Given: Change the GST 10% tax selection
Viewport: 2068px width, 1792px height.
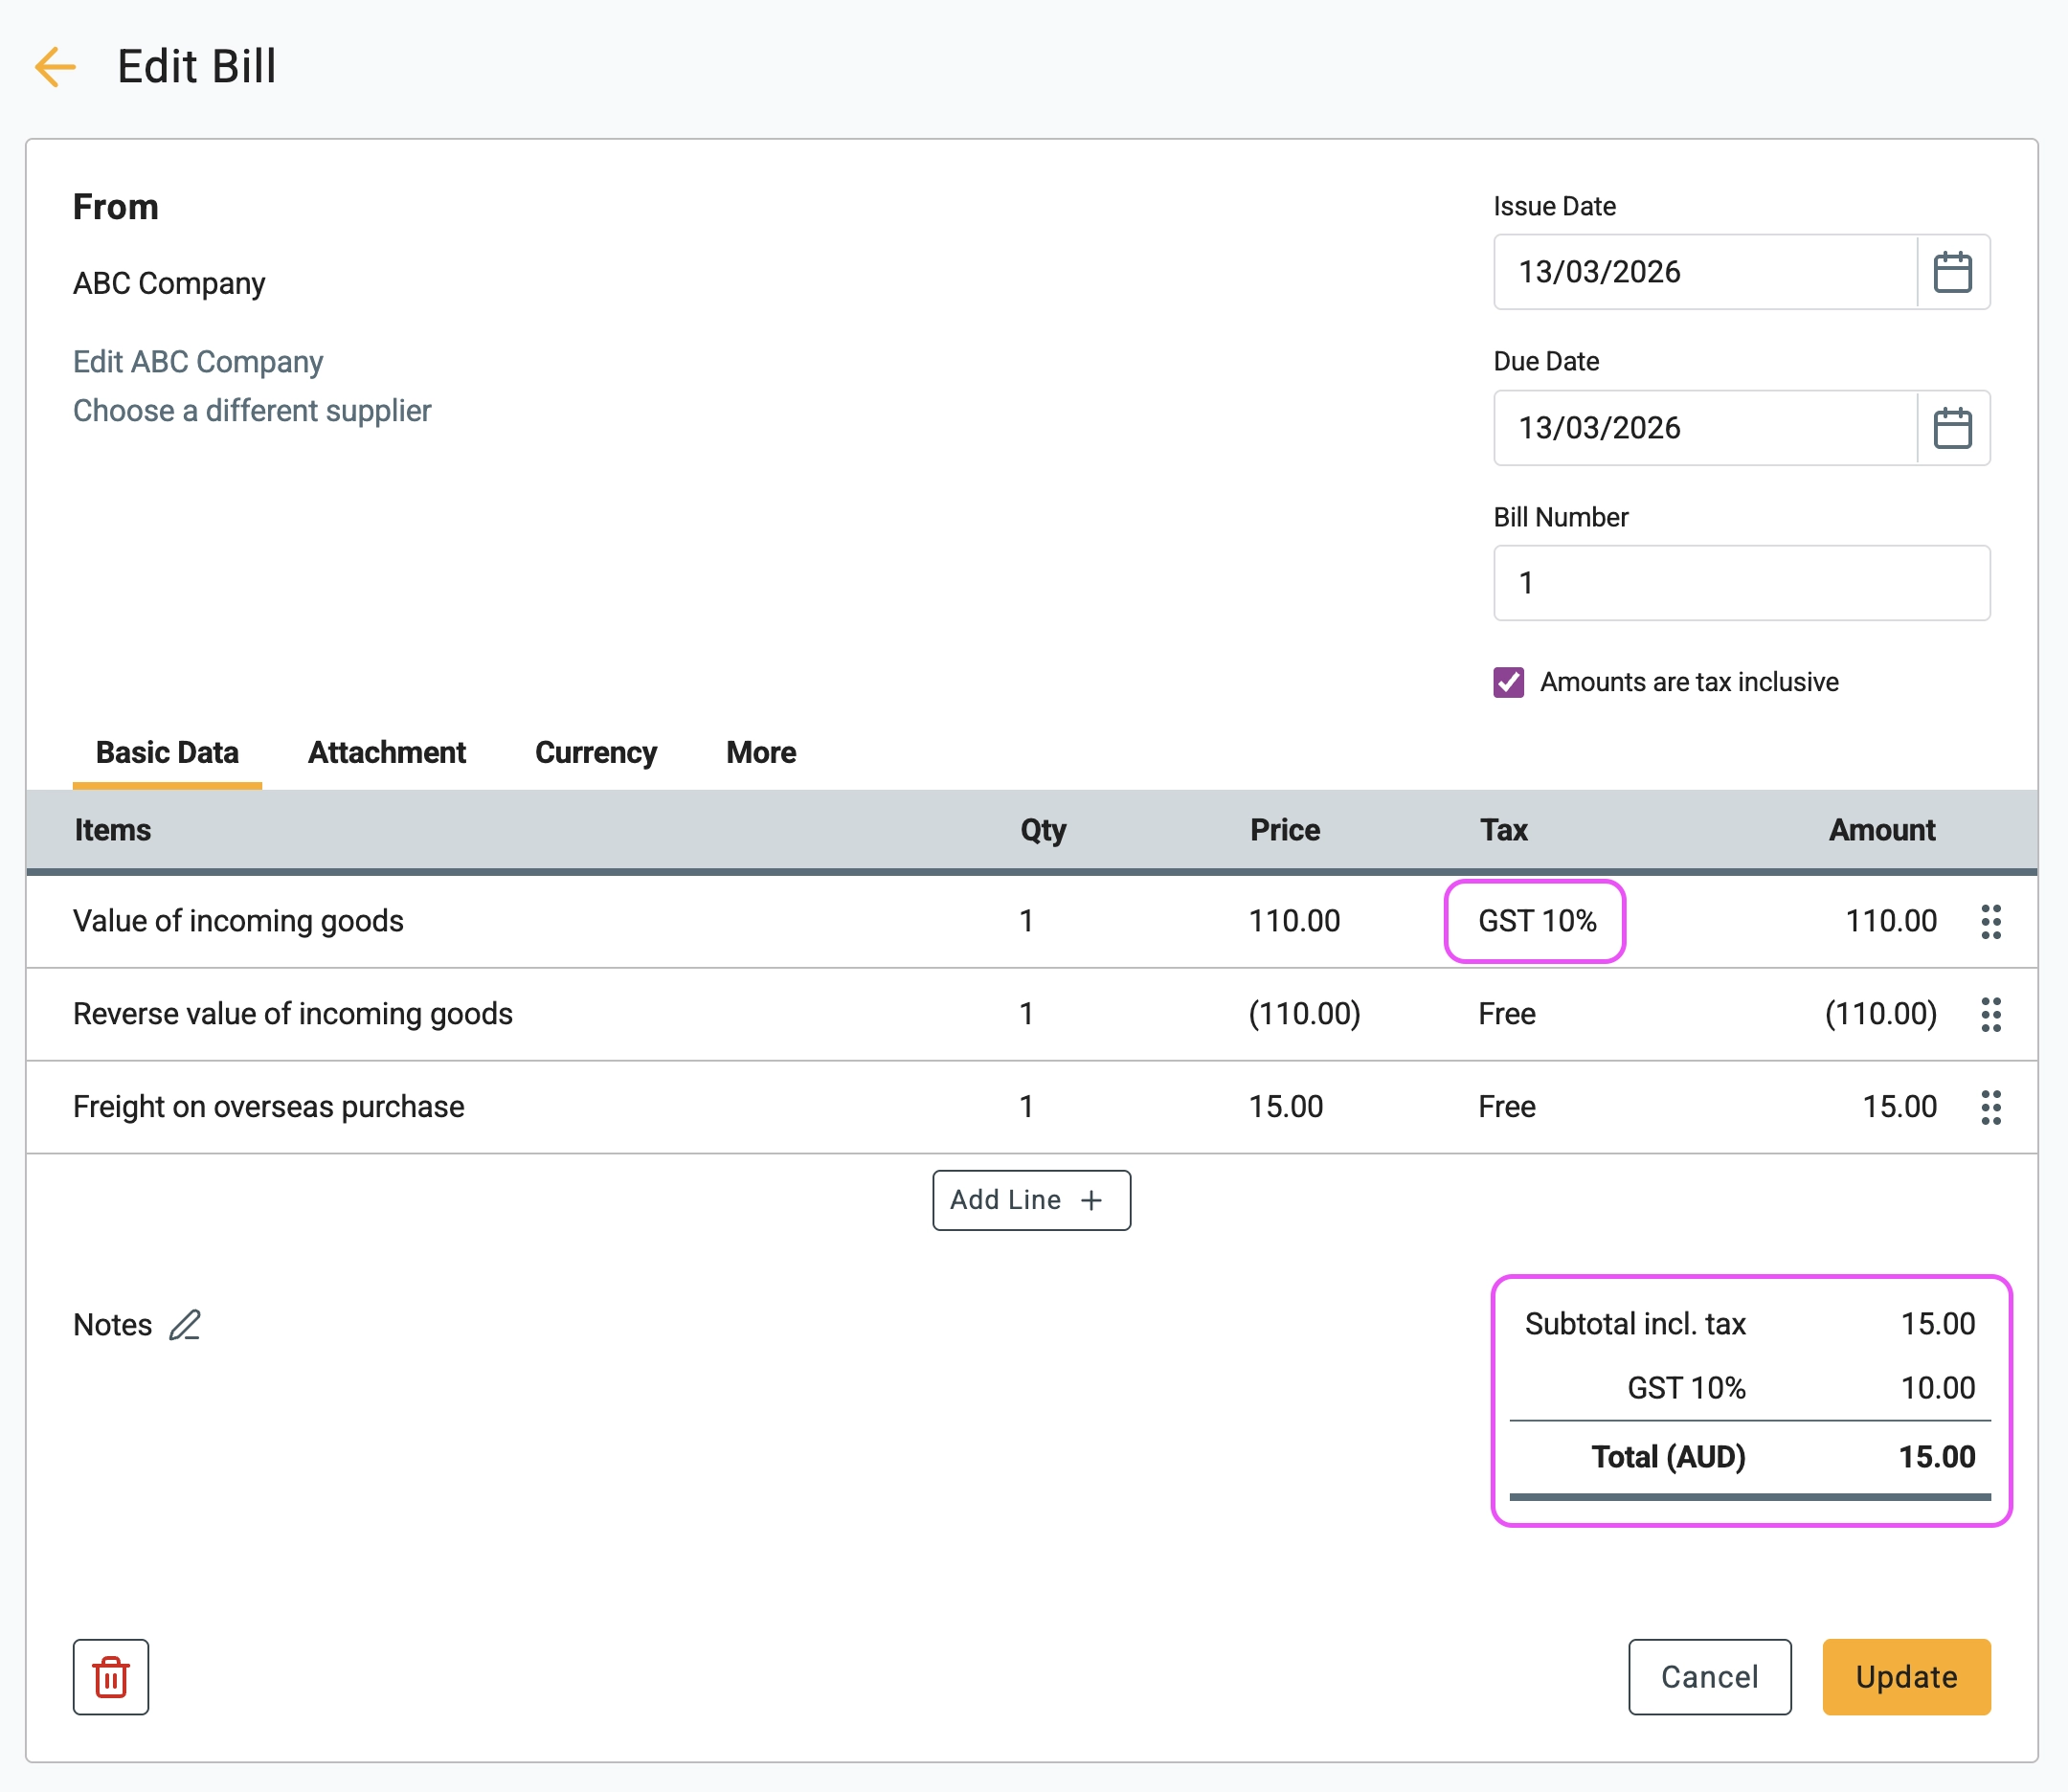Looking at the screenshot, I should pos(1536,921).
